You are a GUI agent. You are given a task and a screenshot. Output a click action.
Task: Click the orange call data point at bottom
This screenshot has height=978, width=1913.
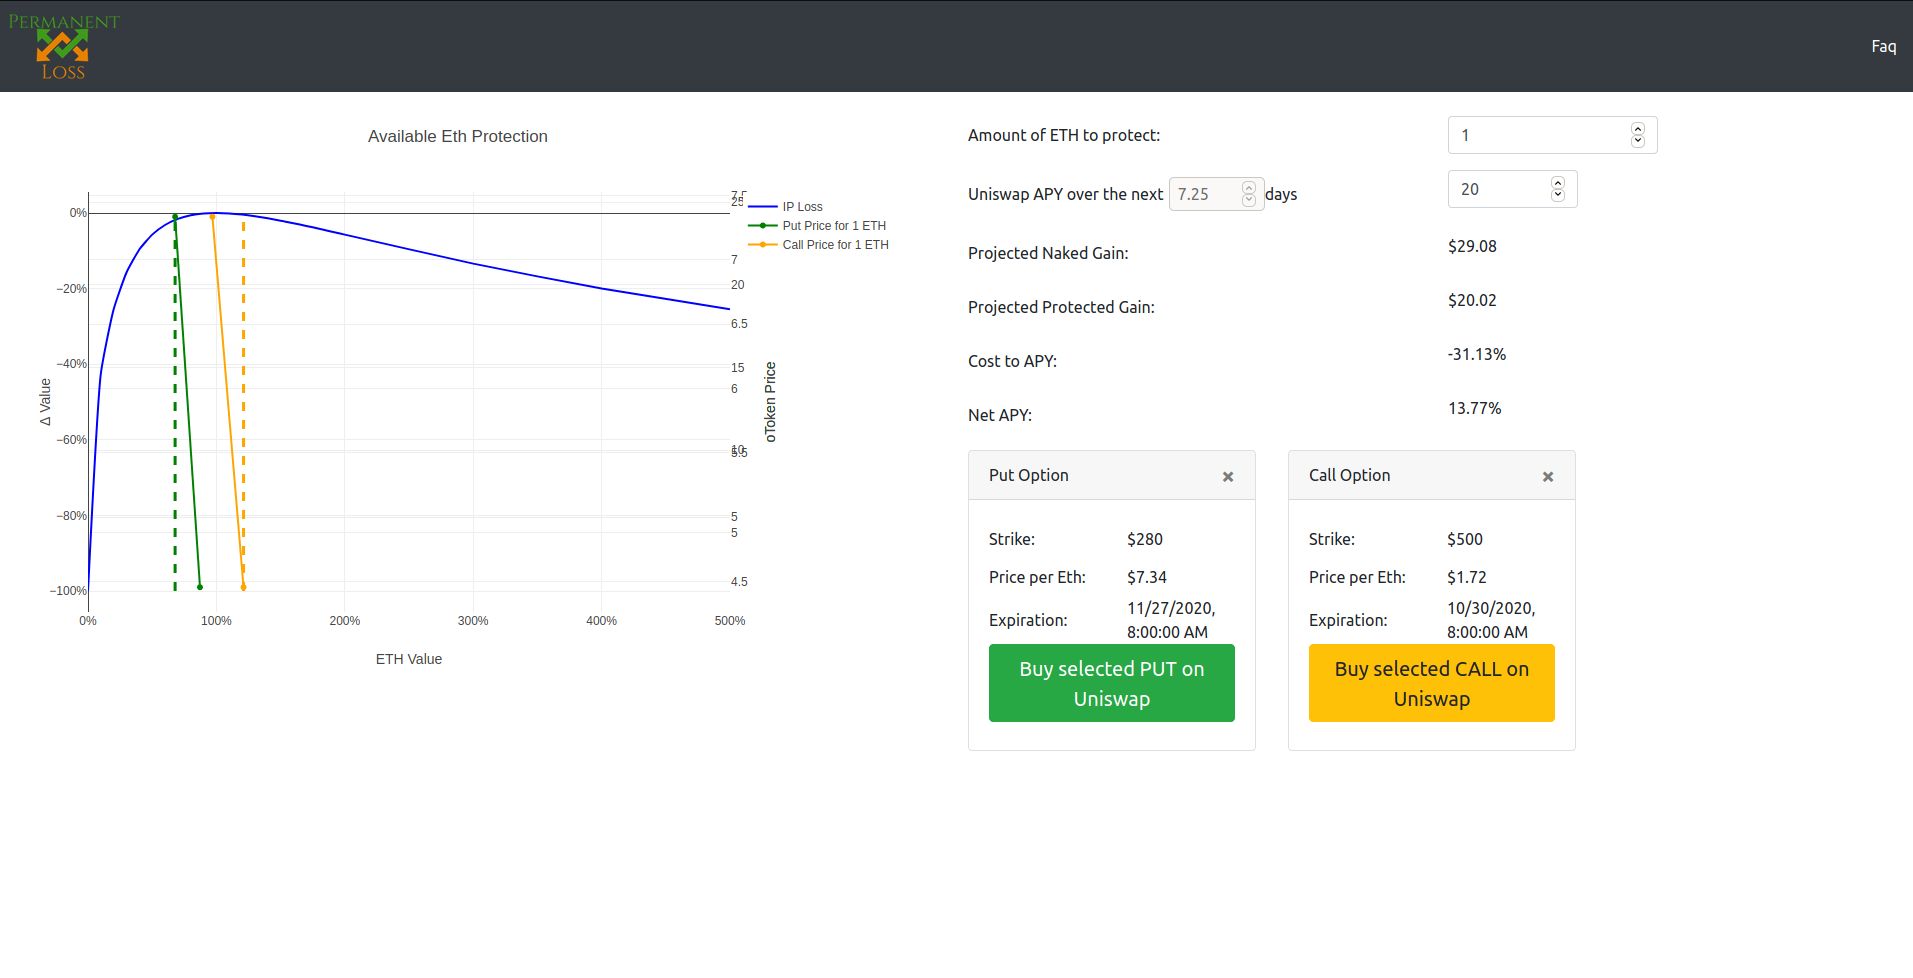pyautogui.click(x=243, y=587)
